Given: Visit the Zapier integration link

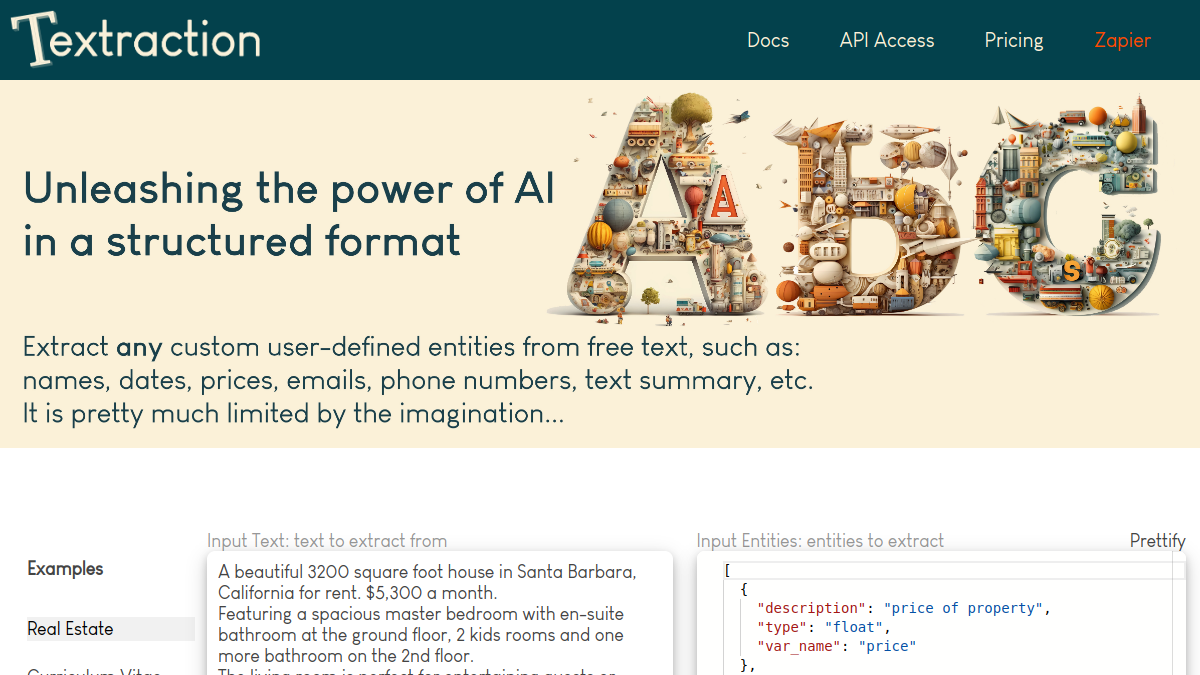Looking at the screenshot, I should tap(1122, 40).
